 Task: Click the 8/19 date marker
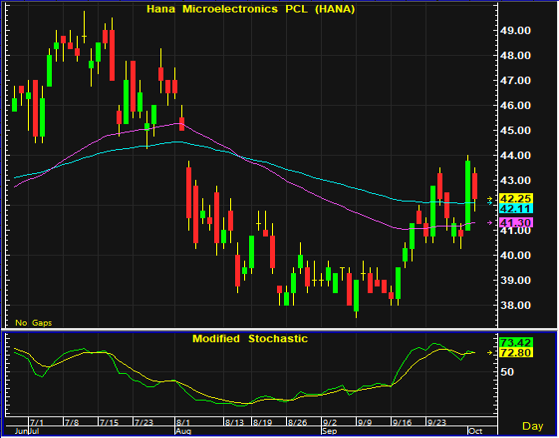pos(262,423)
